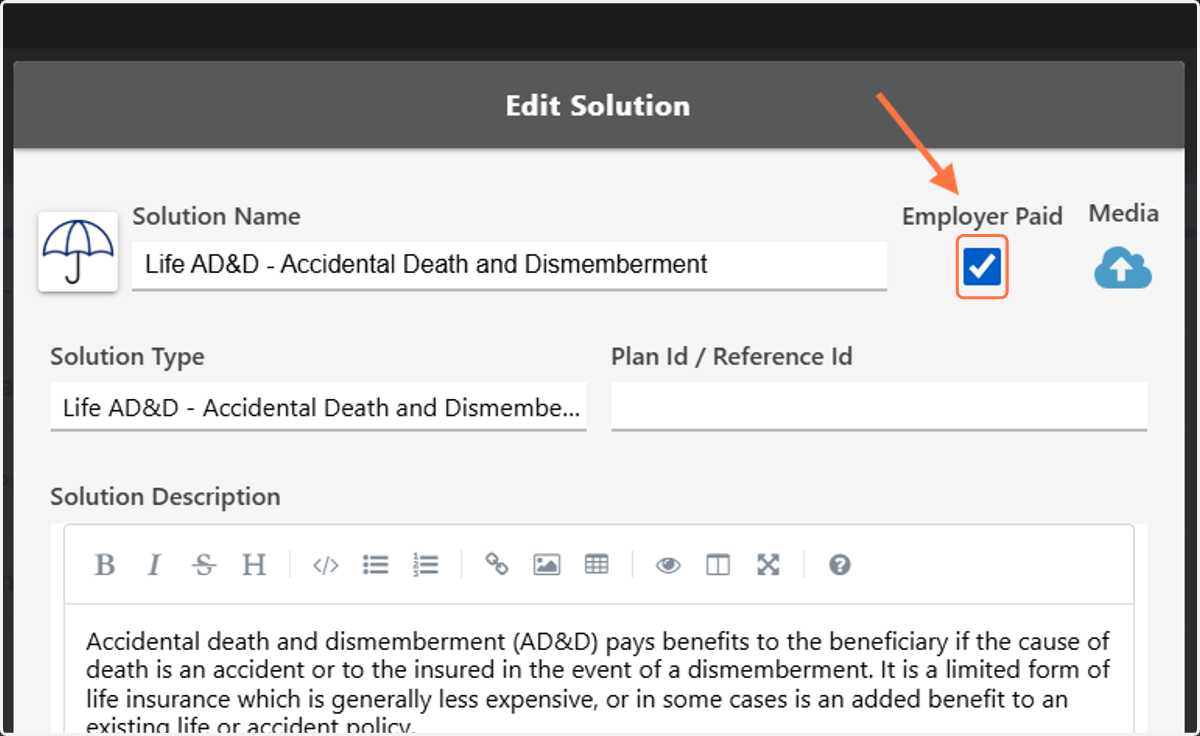Insert code block with code icon
1200x736 pixels.
(325, 565)
